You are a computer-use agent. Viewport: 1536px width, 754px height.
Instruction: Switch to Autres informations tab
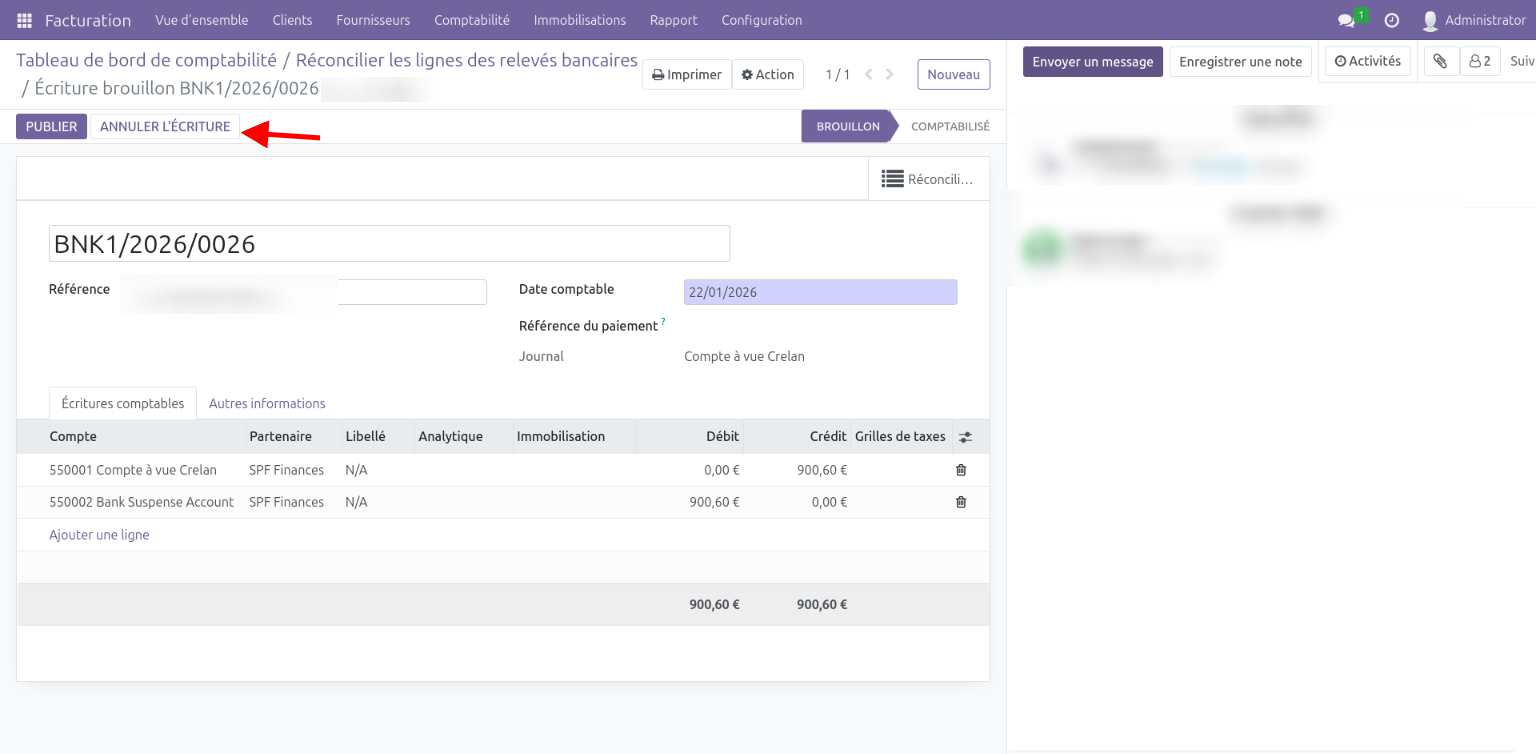point(267,403)
